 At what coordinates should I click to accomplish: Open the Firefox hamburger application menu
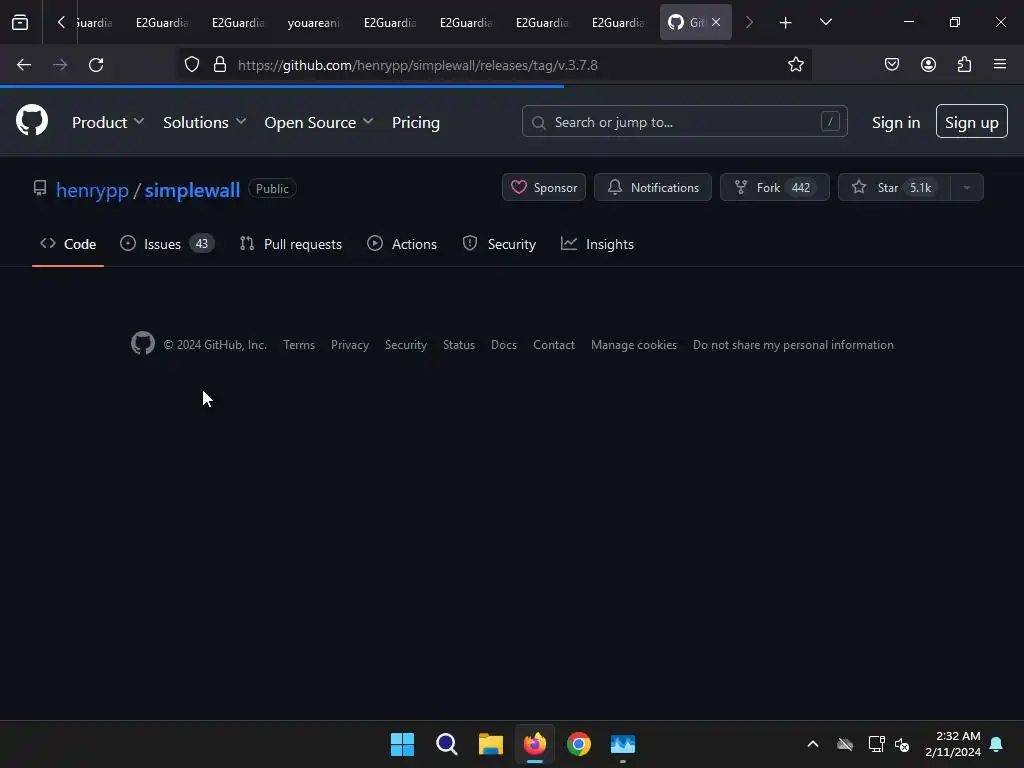tap(1000, 65)
